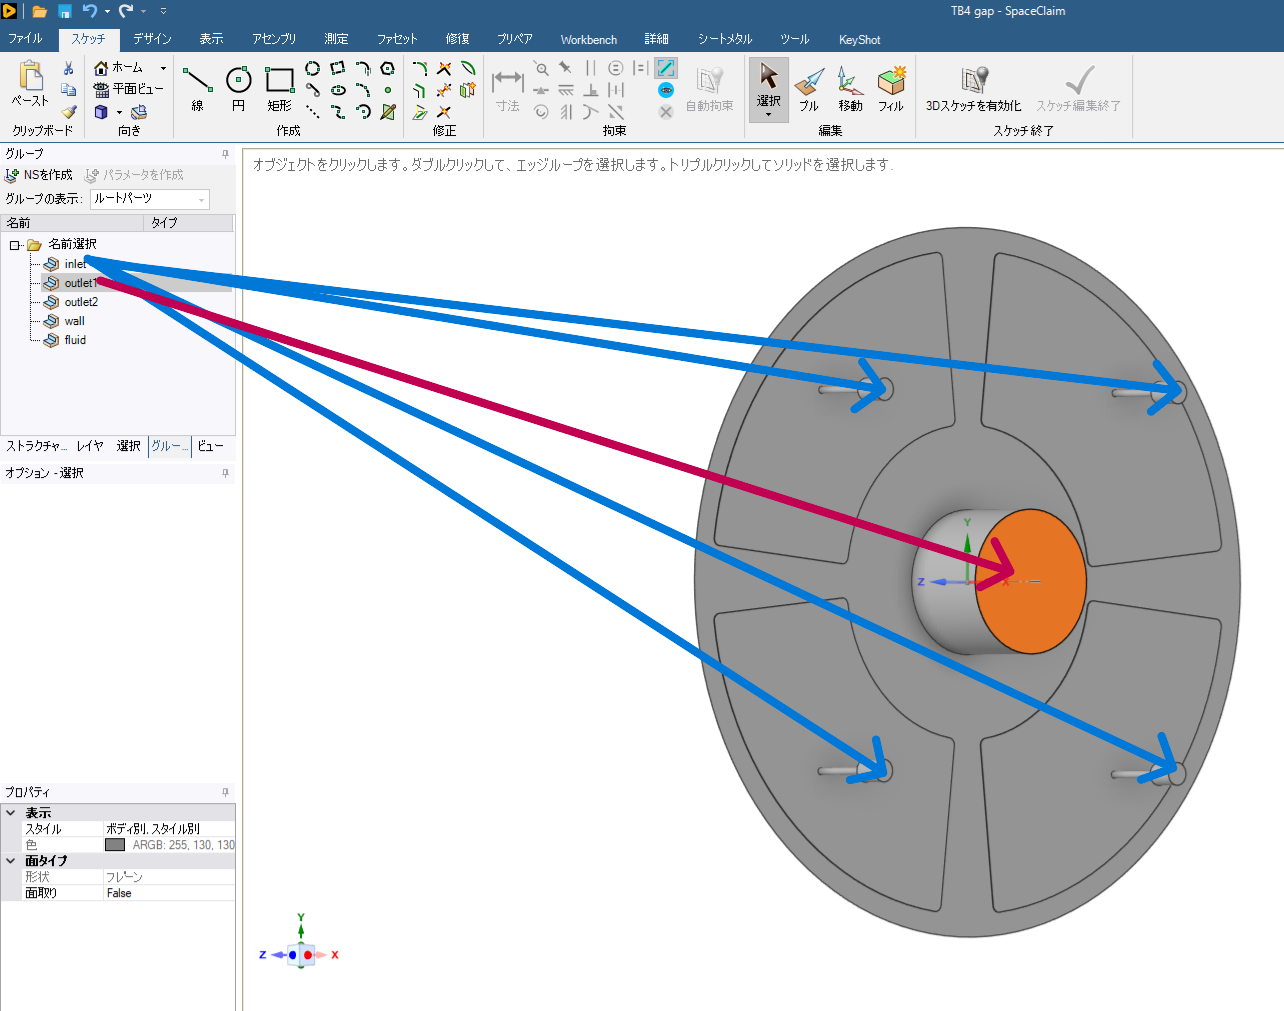Image resolution: width=1284 pixels, height=1011 pixels.
Task: Open the グループの表示 combo box
Action: (150, 199)
